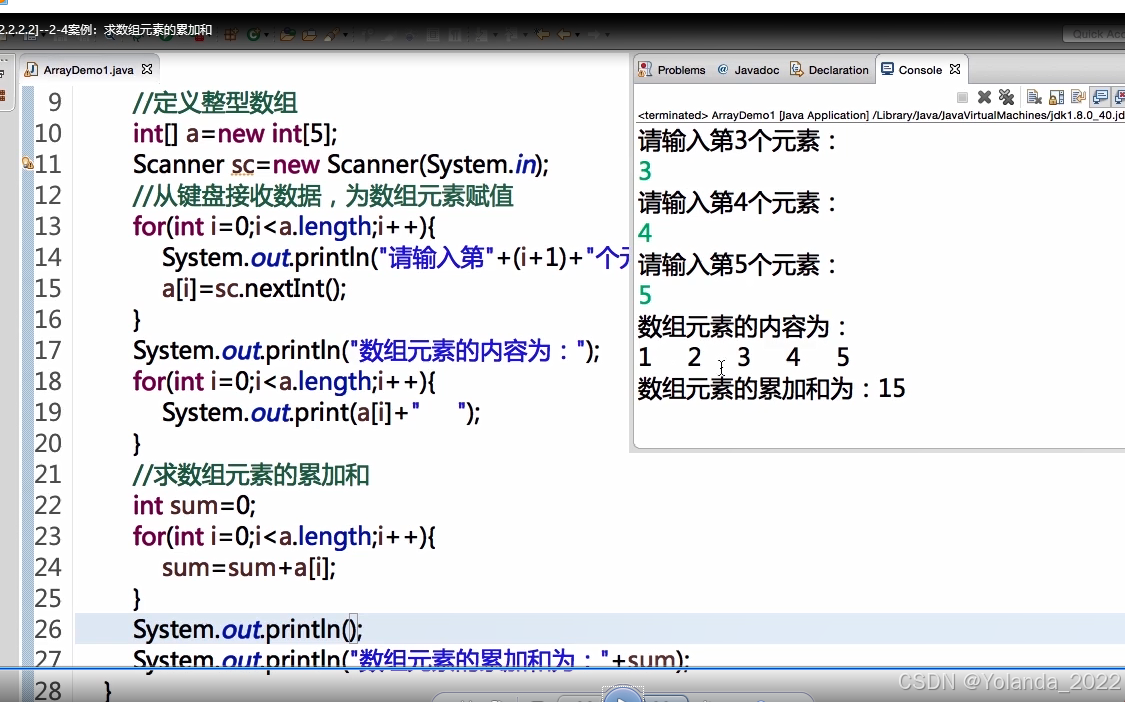Click the warning marker on line 11
This screenshot has width=1125, height=702.
tap(27, 164)
